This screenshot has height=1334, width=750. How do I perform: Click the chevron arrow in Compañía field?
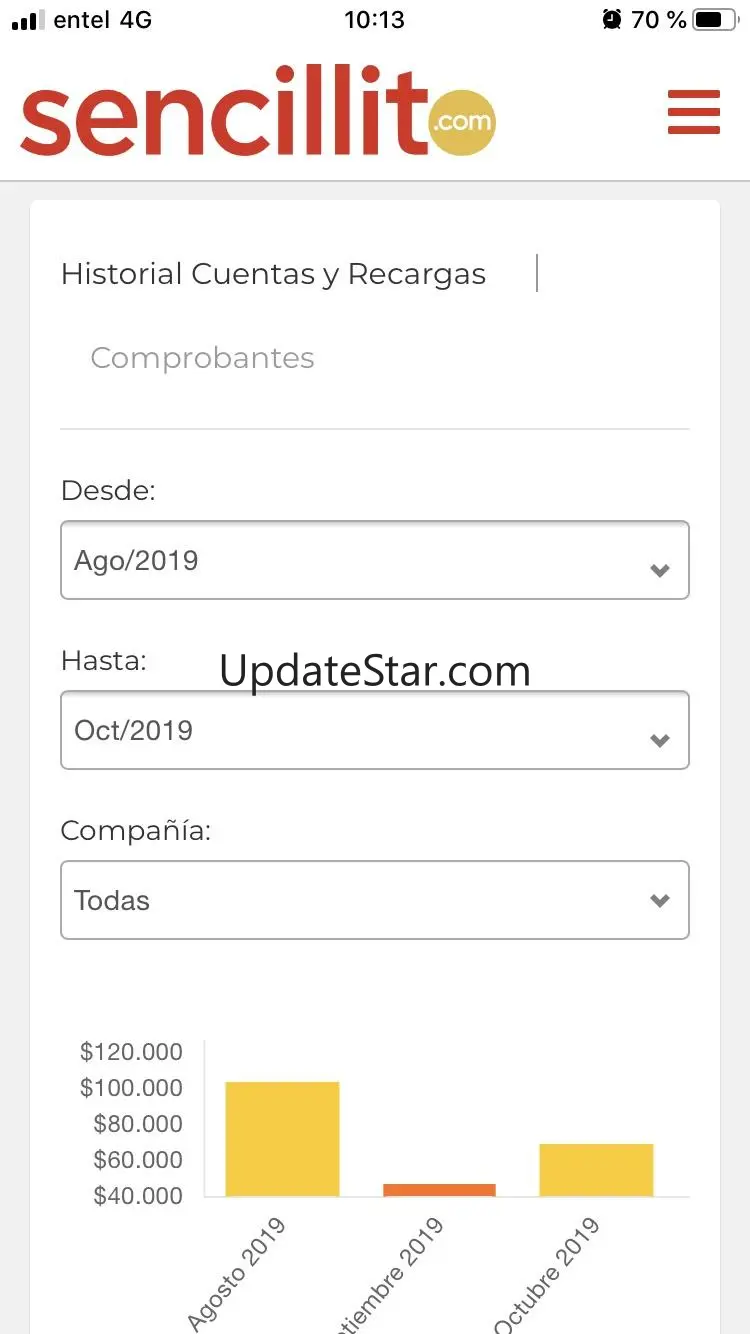[x=659, y=901]
